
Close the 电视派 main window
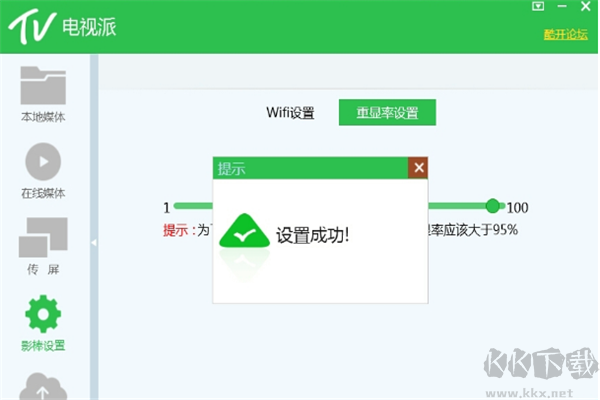(x=585, y=6)
